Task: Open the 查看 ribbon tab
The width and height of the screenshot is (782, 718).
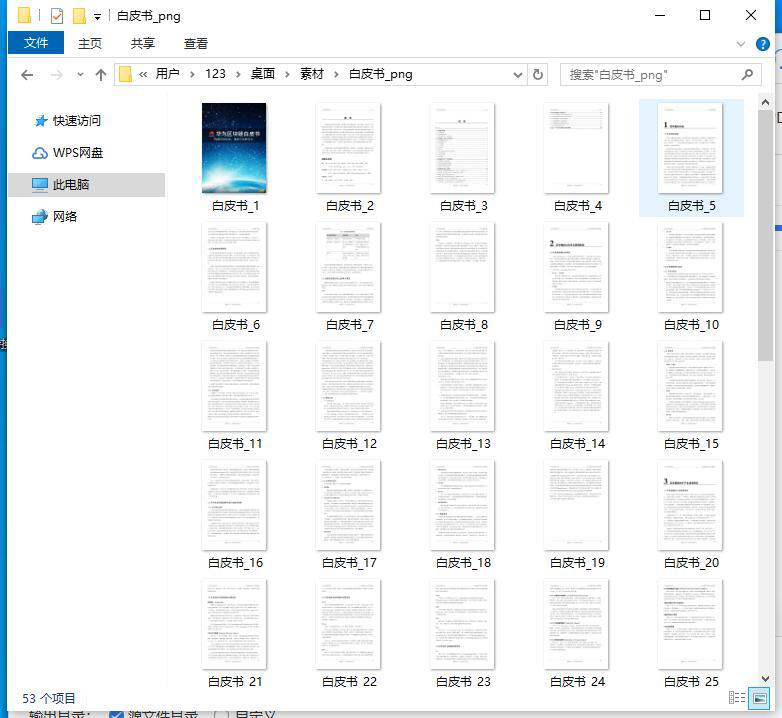Action: 196,43
